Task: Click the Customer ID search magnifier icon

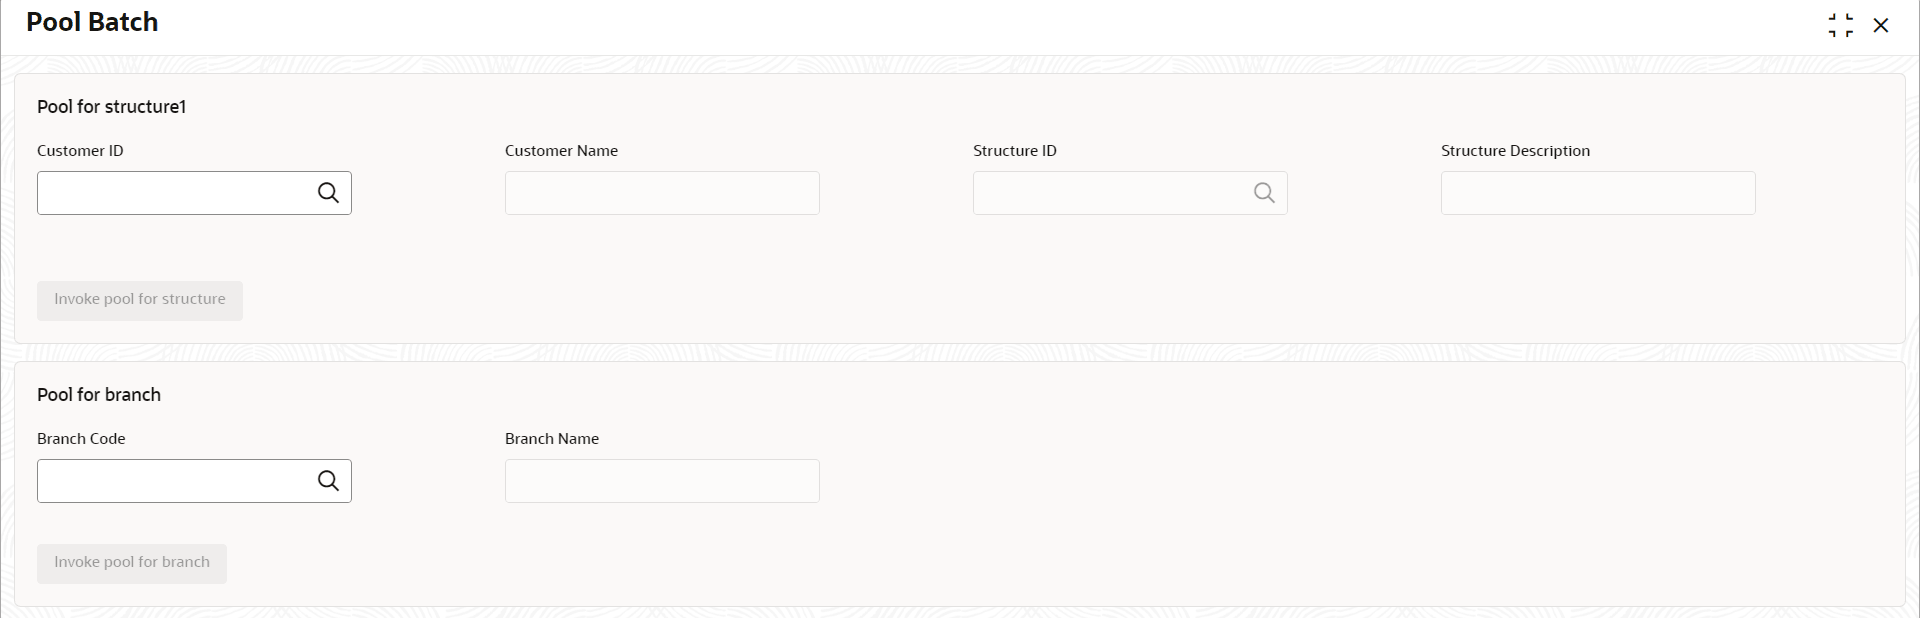Action: (328, 193)
